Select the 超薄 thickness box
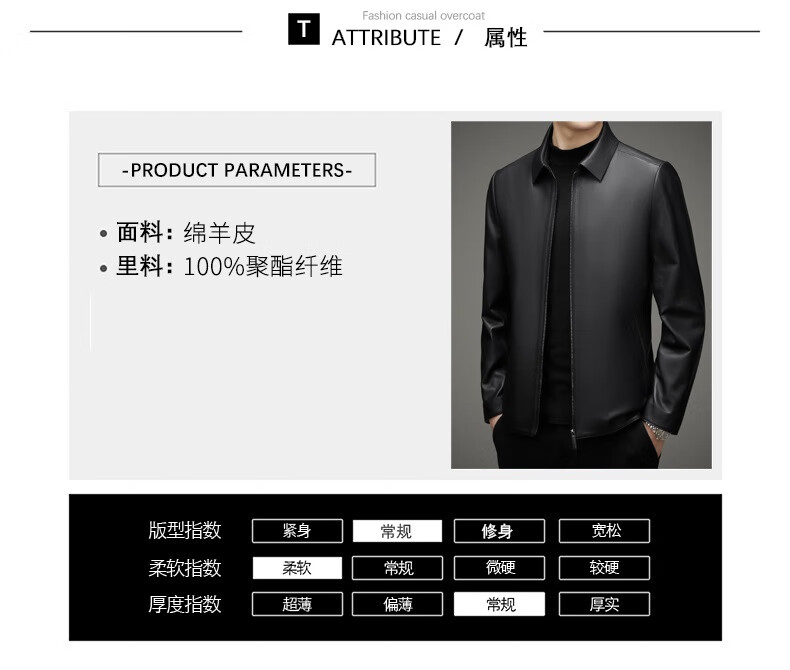The width and height of the screenshot is (790, 670). pos(297,604)
